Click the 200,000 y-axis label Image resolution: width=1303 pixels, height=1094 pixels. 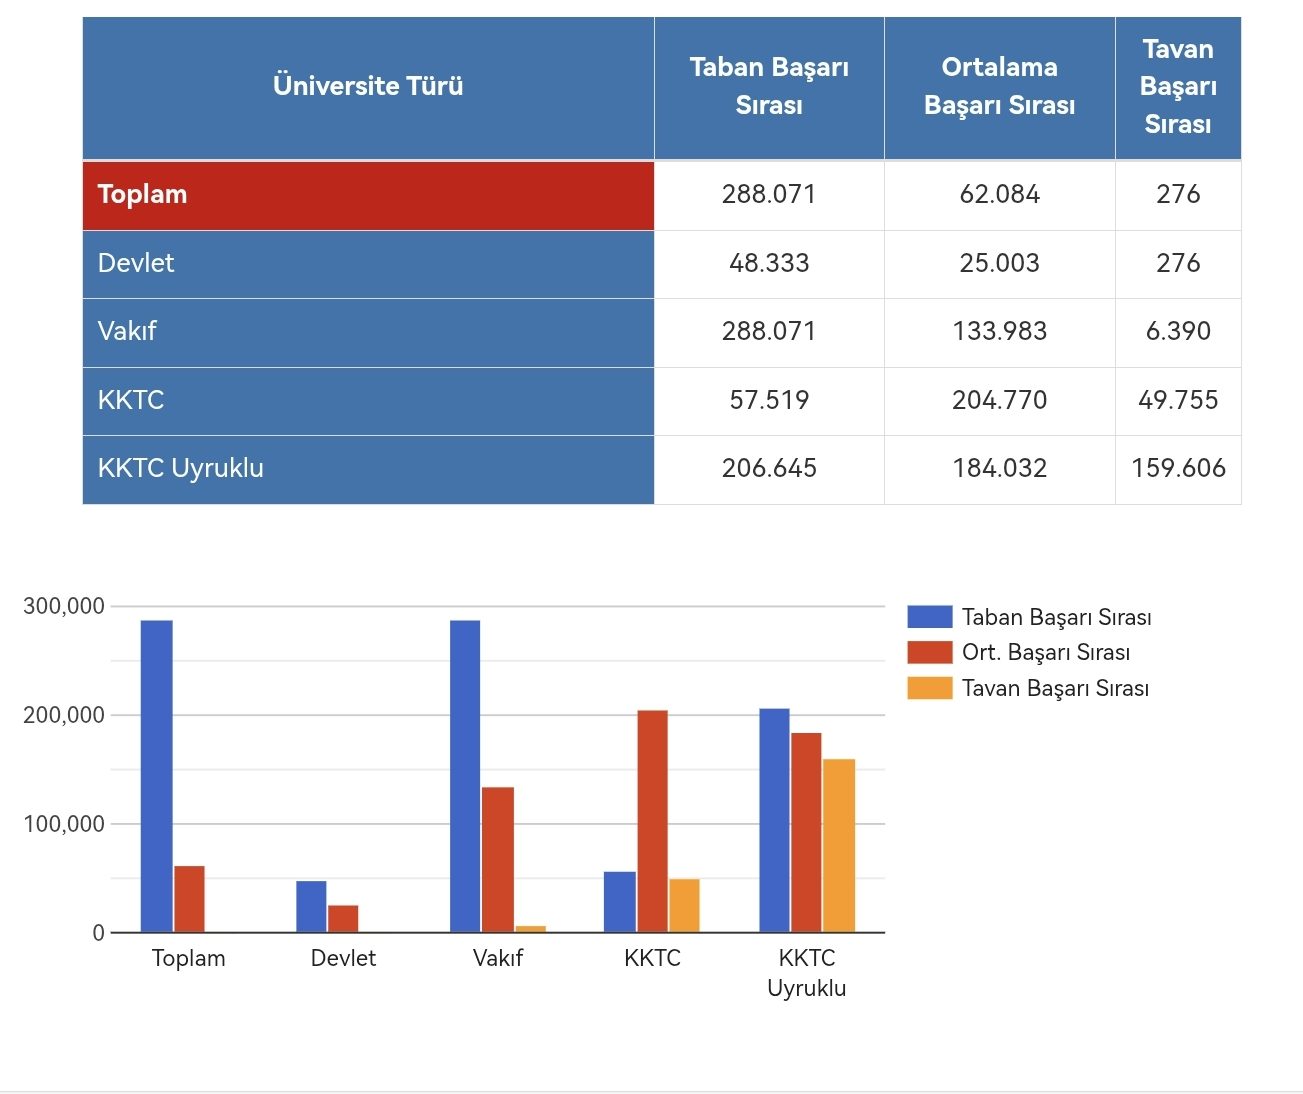[x=64, y=715]
